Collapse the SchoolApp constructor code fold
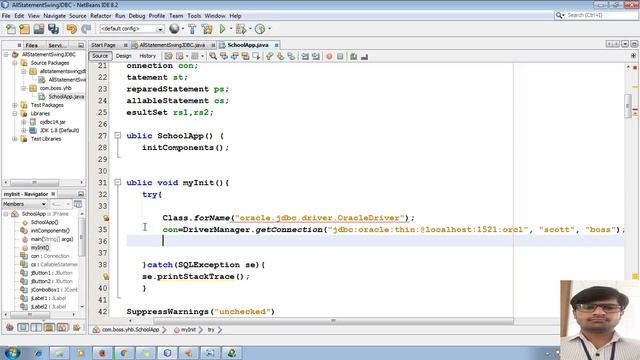 pos(118,136)
